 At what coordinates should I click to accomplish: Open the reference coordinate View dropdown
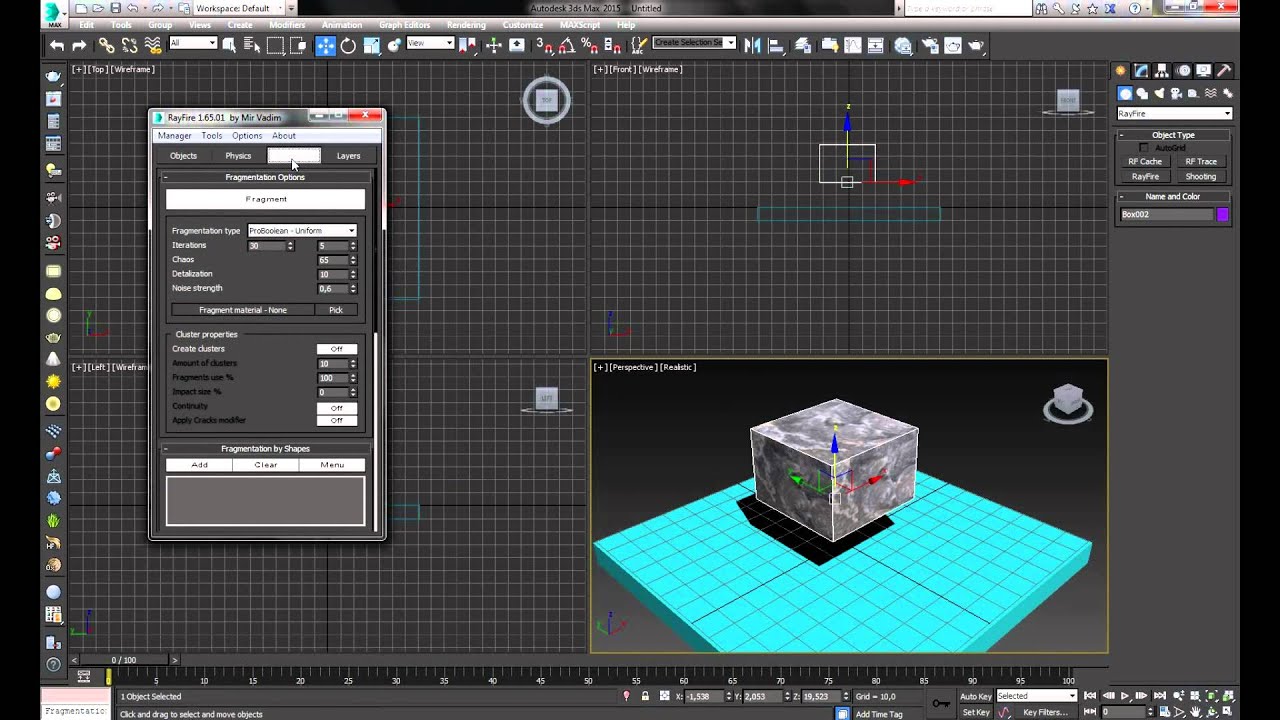[x=430, y=43]
